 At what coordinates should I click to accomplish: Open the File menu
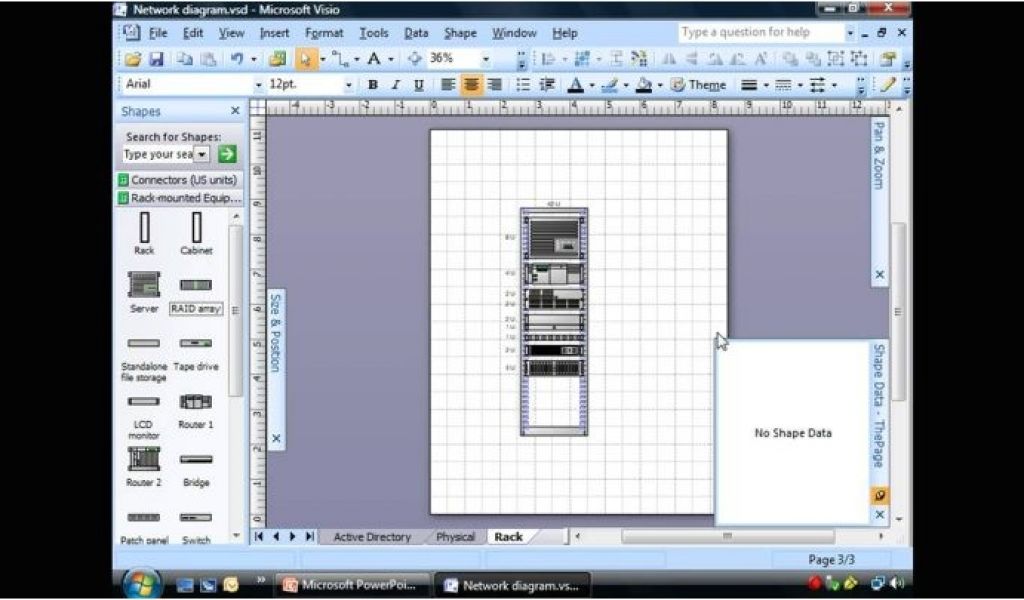158,33
